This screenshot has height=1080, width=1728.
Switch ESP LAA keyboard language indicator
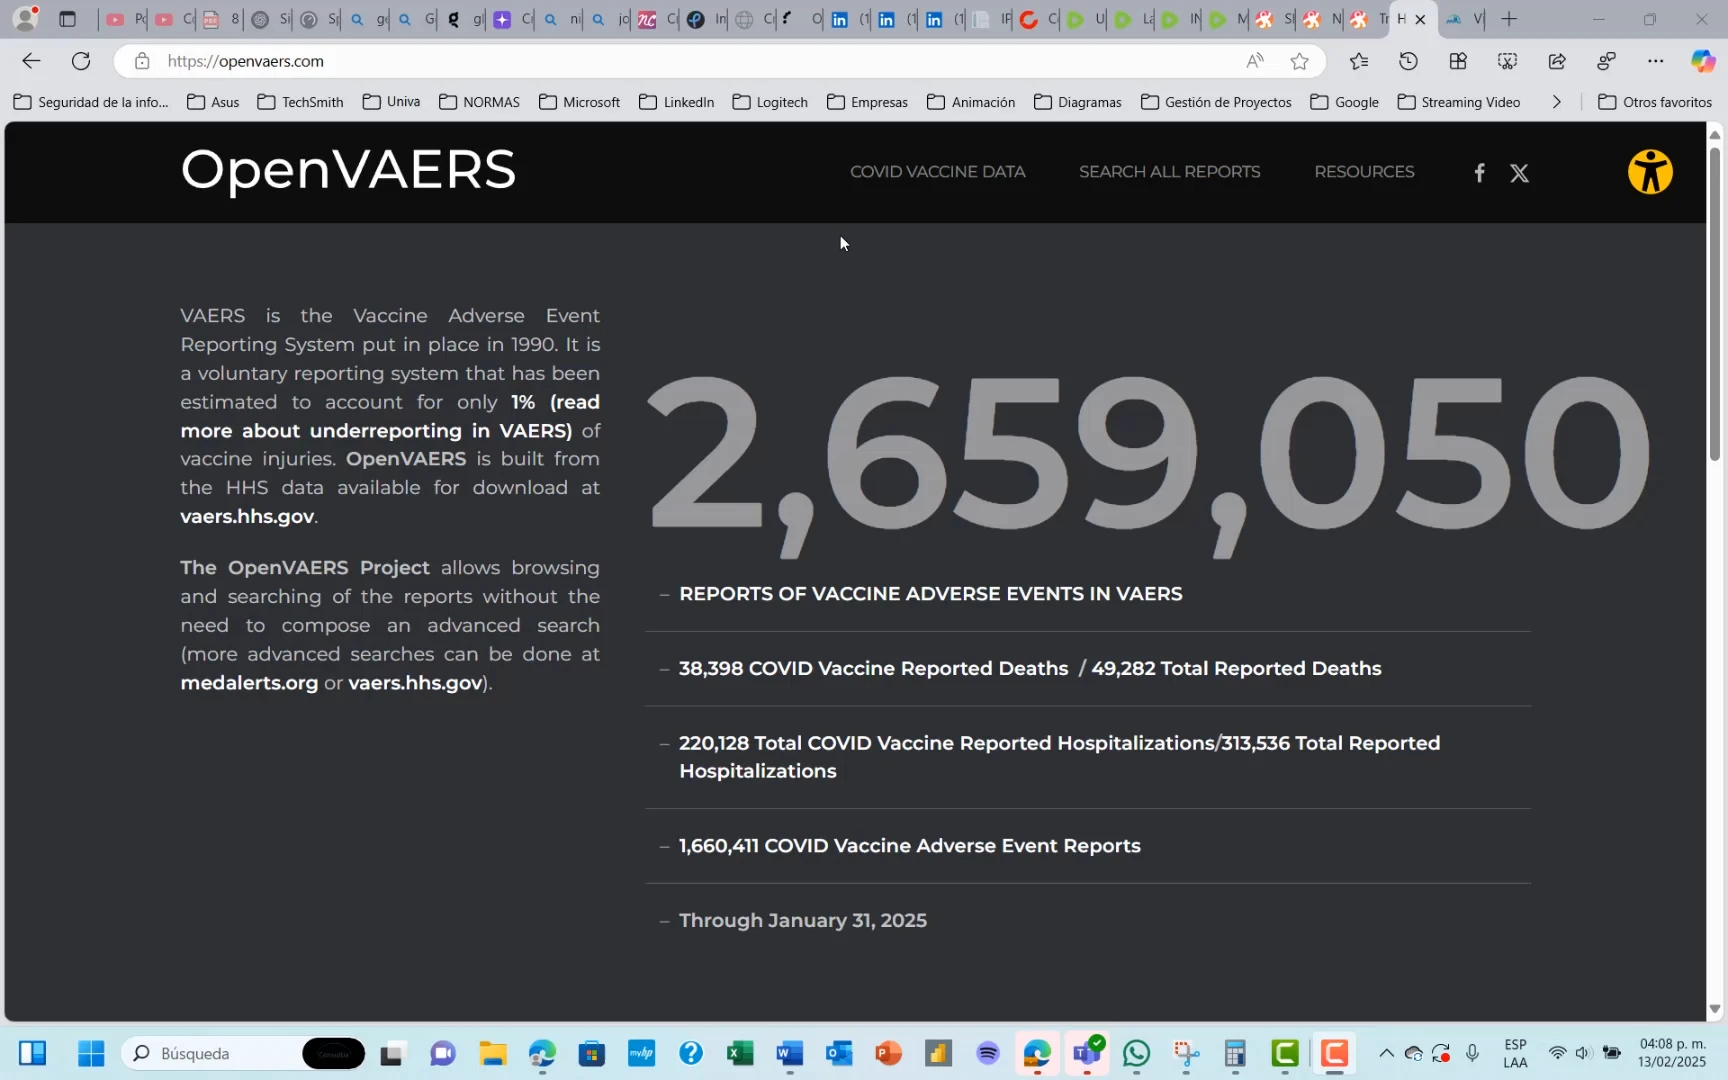(x=1515, y=1053)
